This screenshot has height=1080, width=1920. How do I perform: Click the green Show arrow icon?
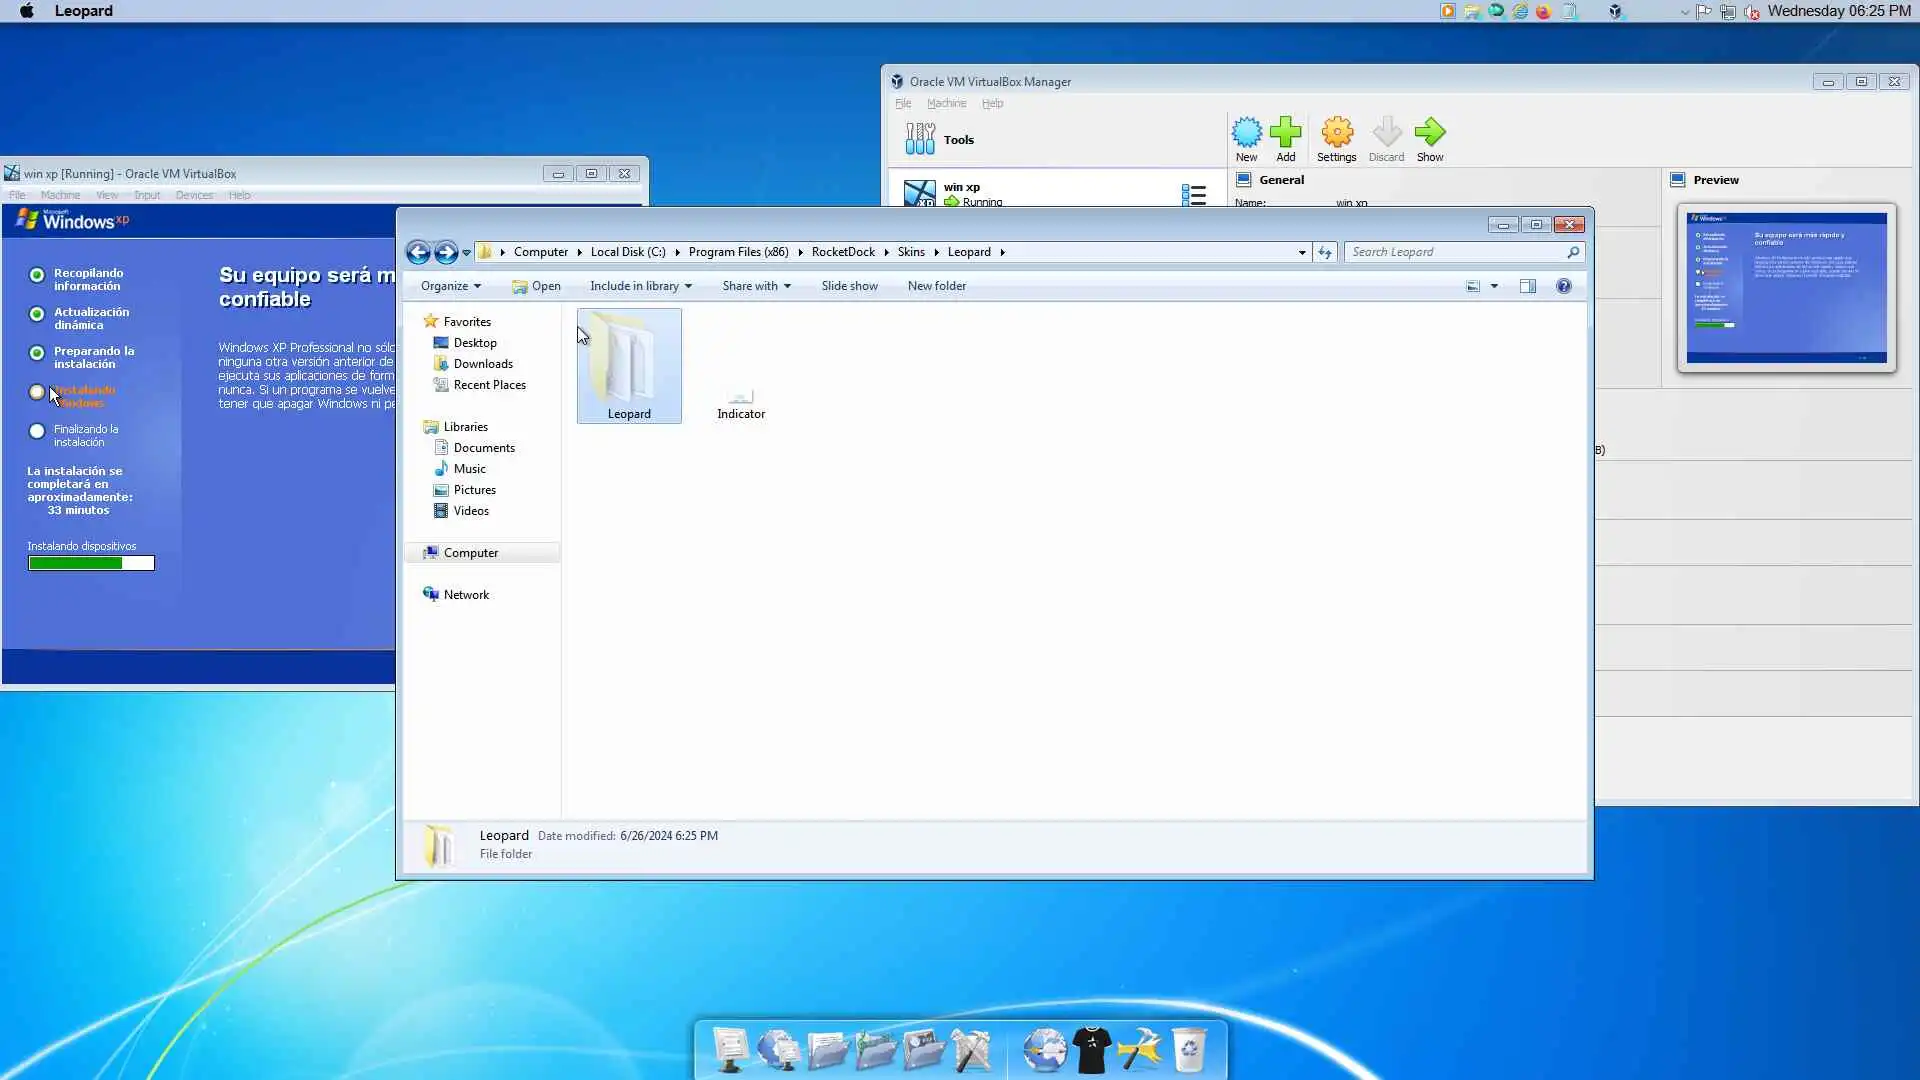click(1429, 133)
